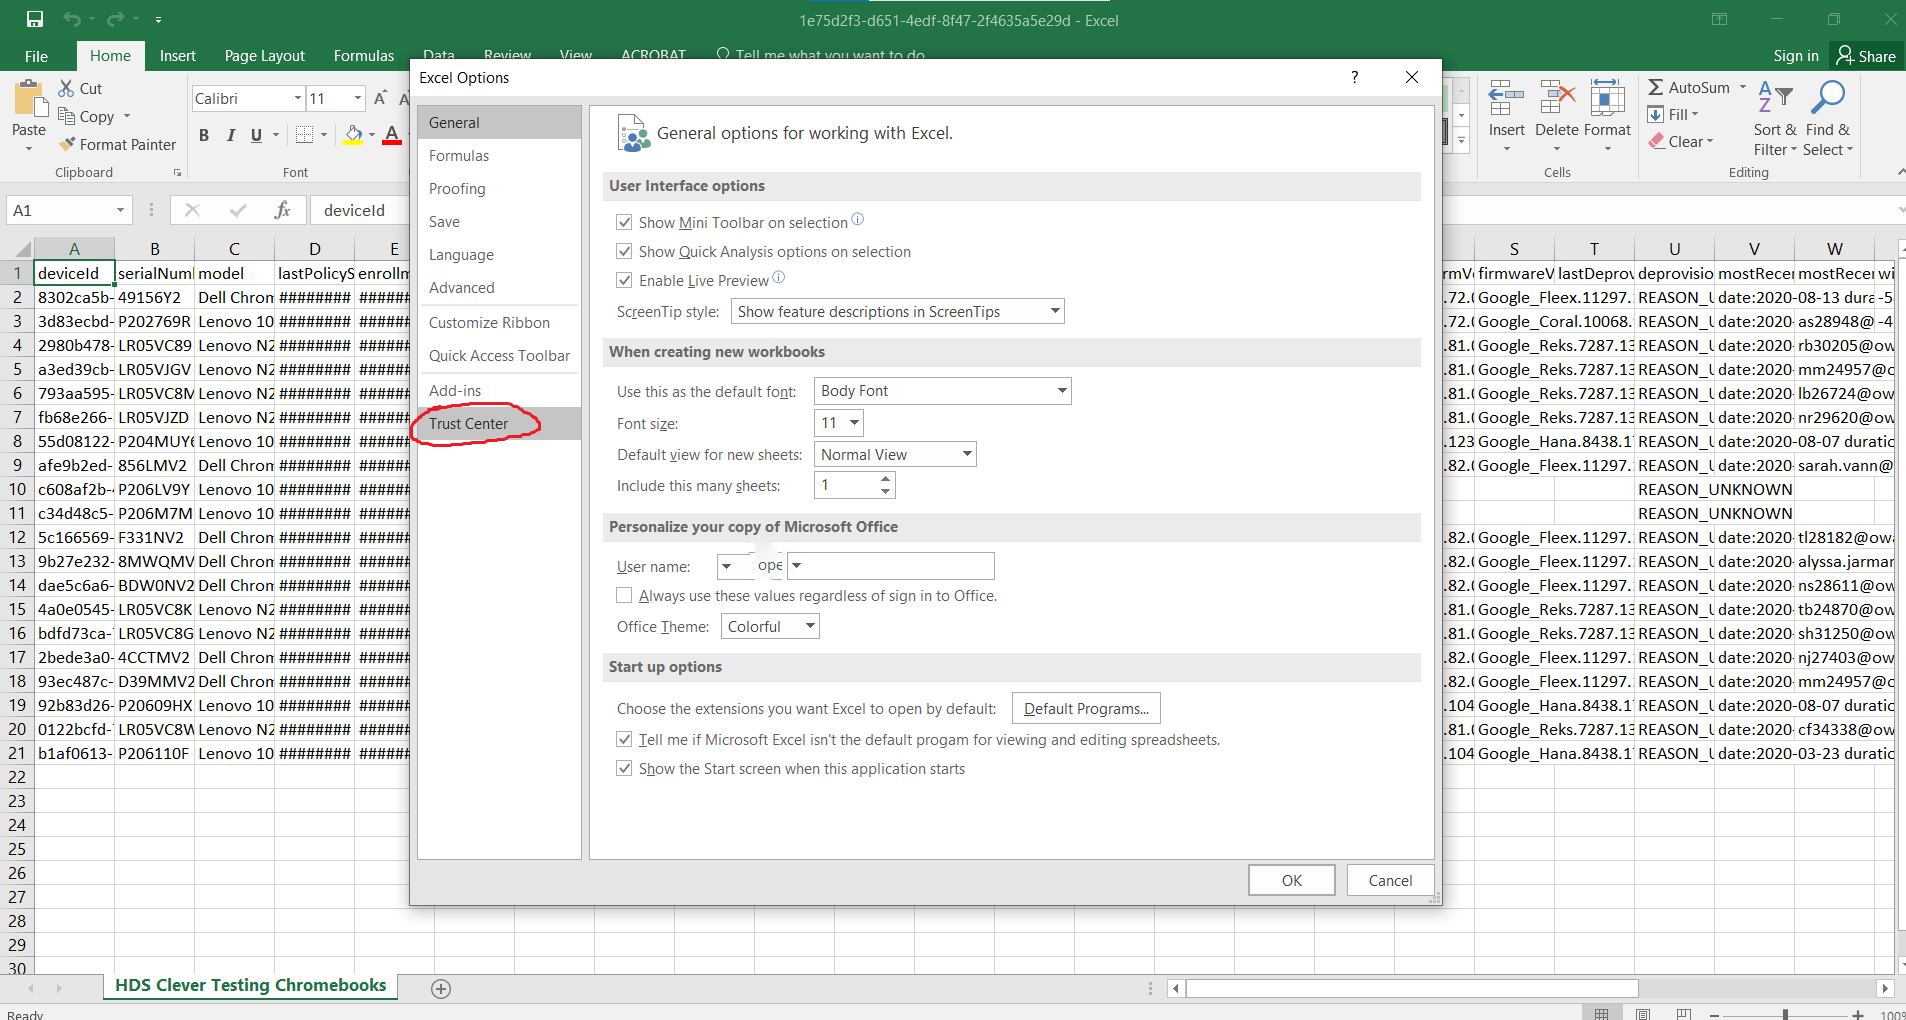Open the Name Box dropdown

point(120,210)
